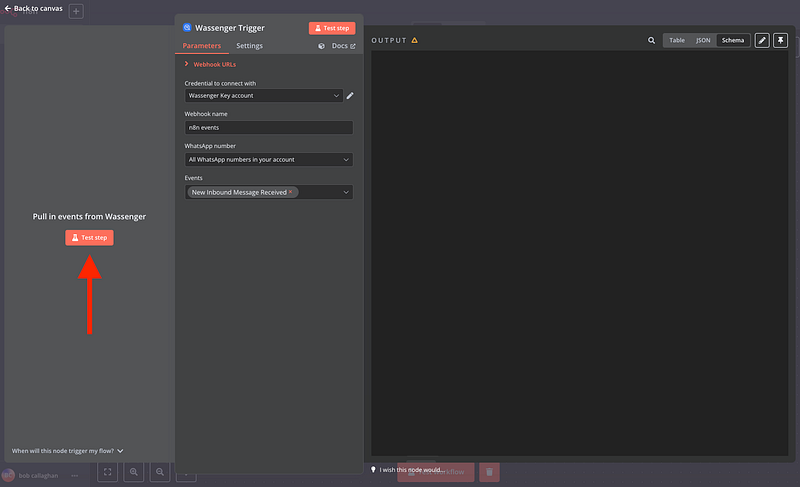This screenshot has width=800, height=487.
Task: Click the Webhook name input field
Action: (x=268, y=128)
